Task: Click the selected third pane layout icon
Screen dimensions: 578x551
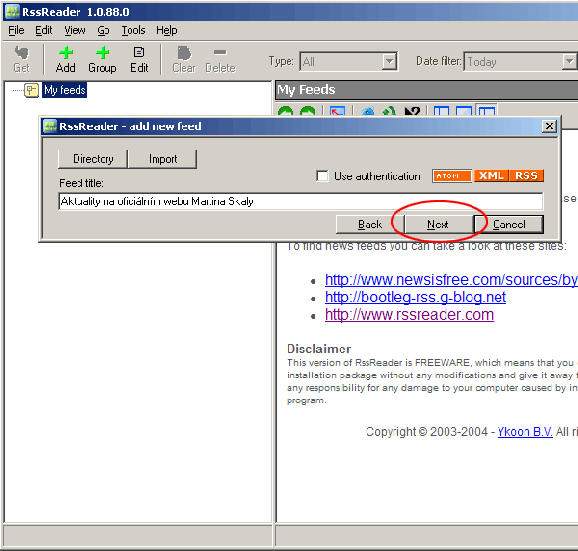Action: tap(487, 111)
